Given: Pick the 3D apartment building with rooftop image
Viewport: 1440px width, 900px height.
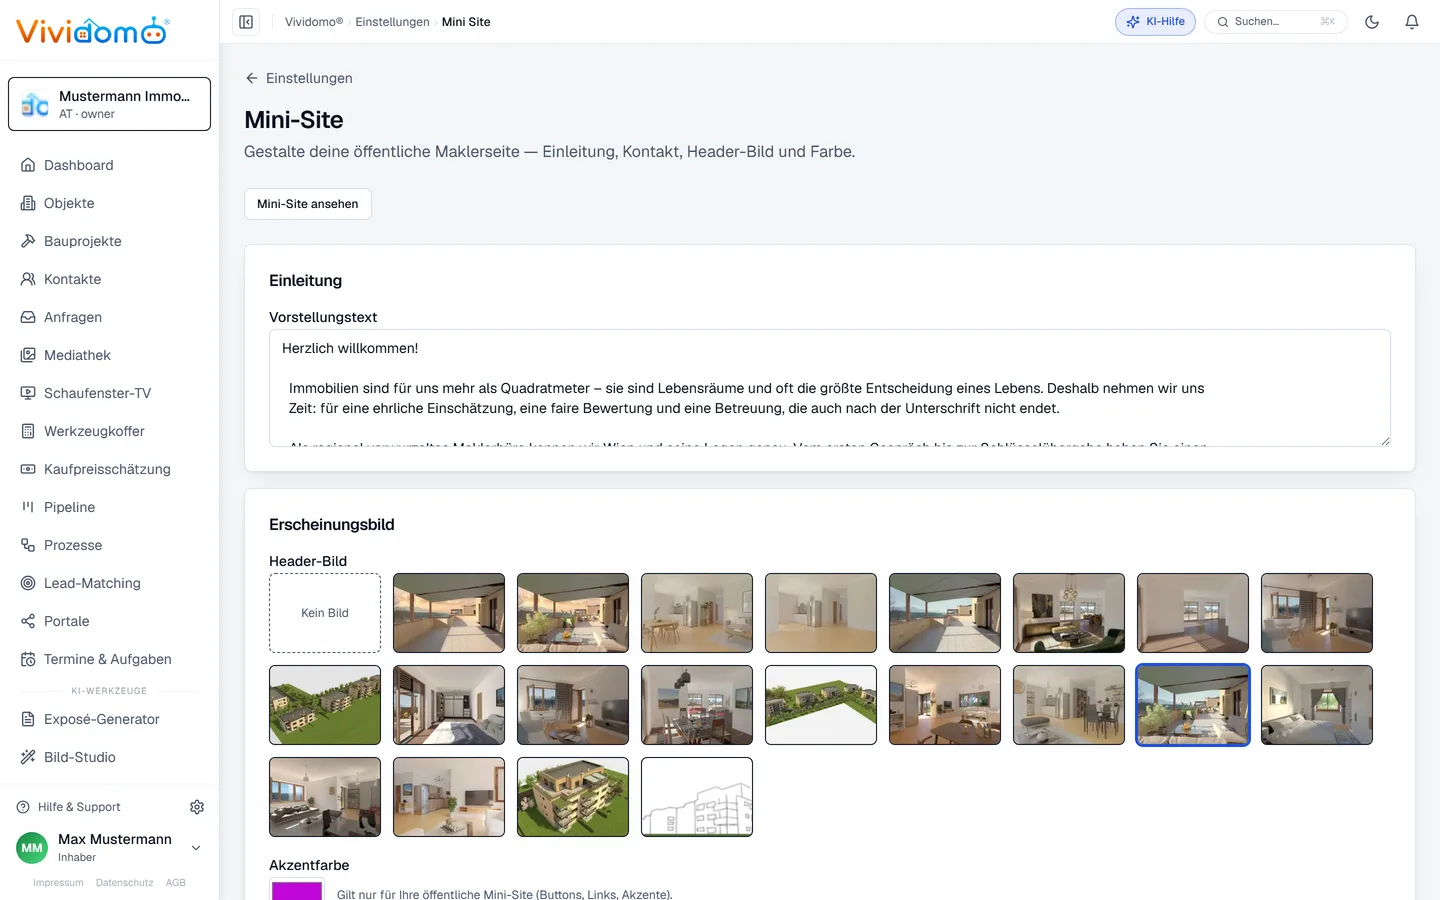Looking at the screenshot, I should click(x=573, y=797).
